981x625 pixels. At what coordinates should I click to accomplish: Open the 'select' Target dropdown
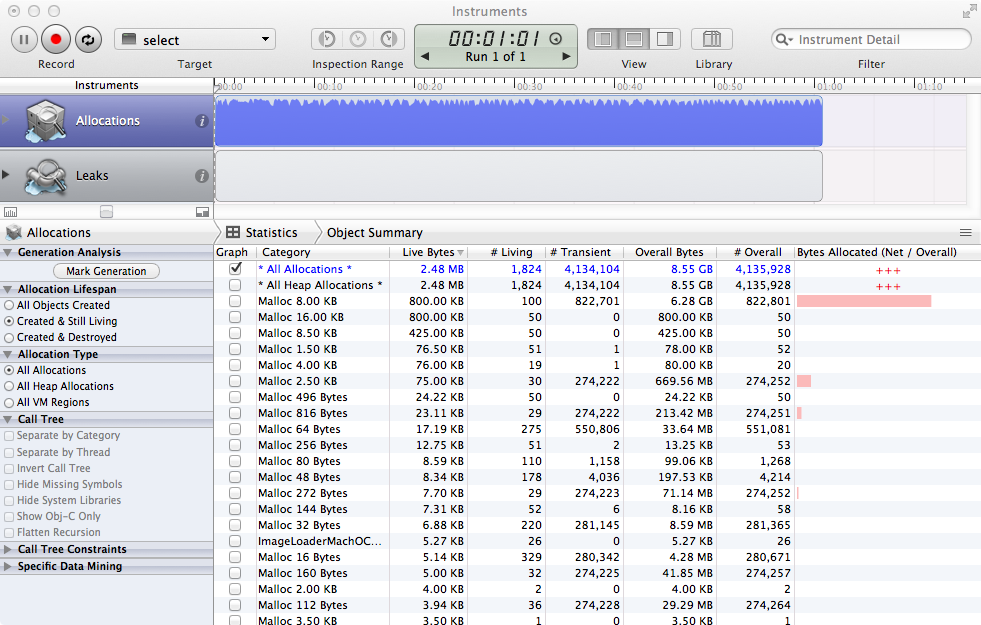pos(195,39)
